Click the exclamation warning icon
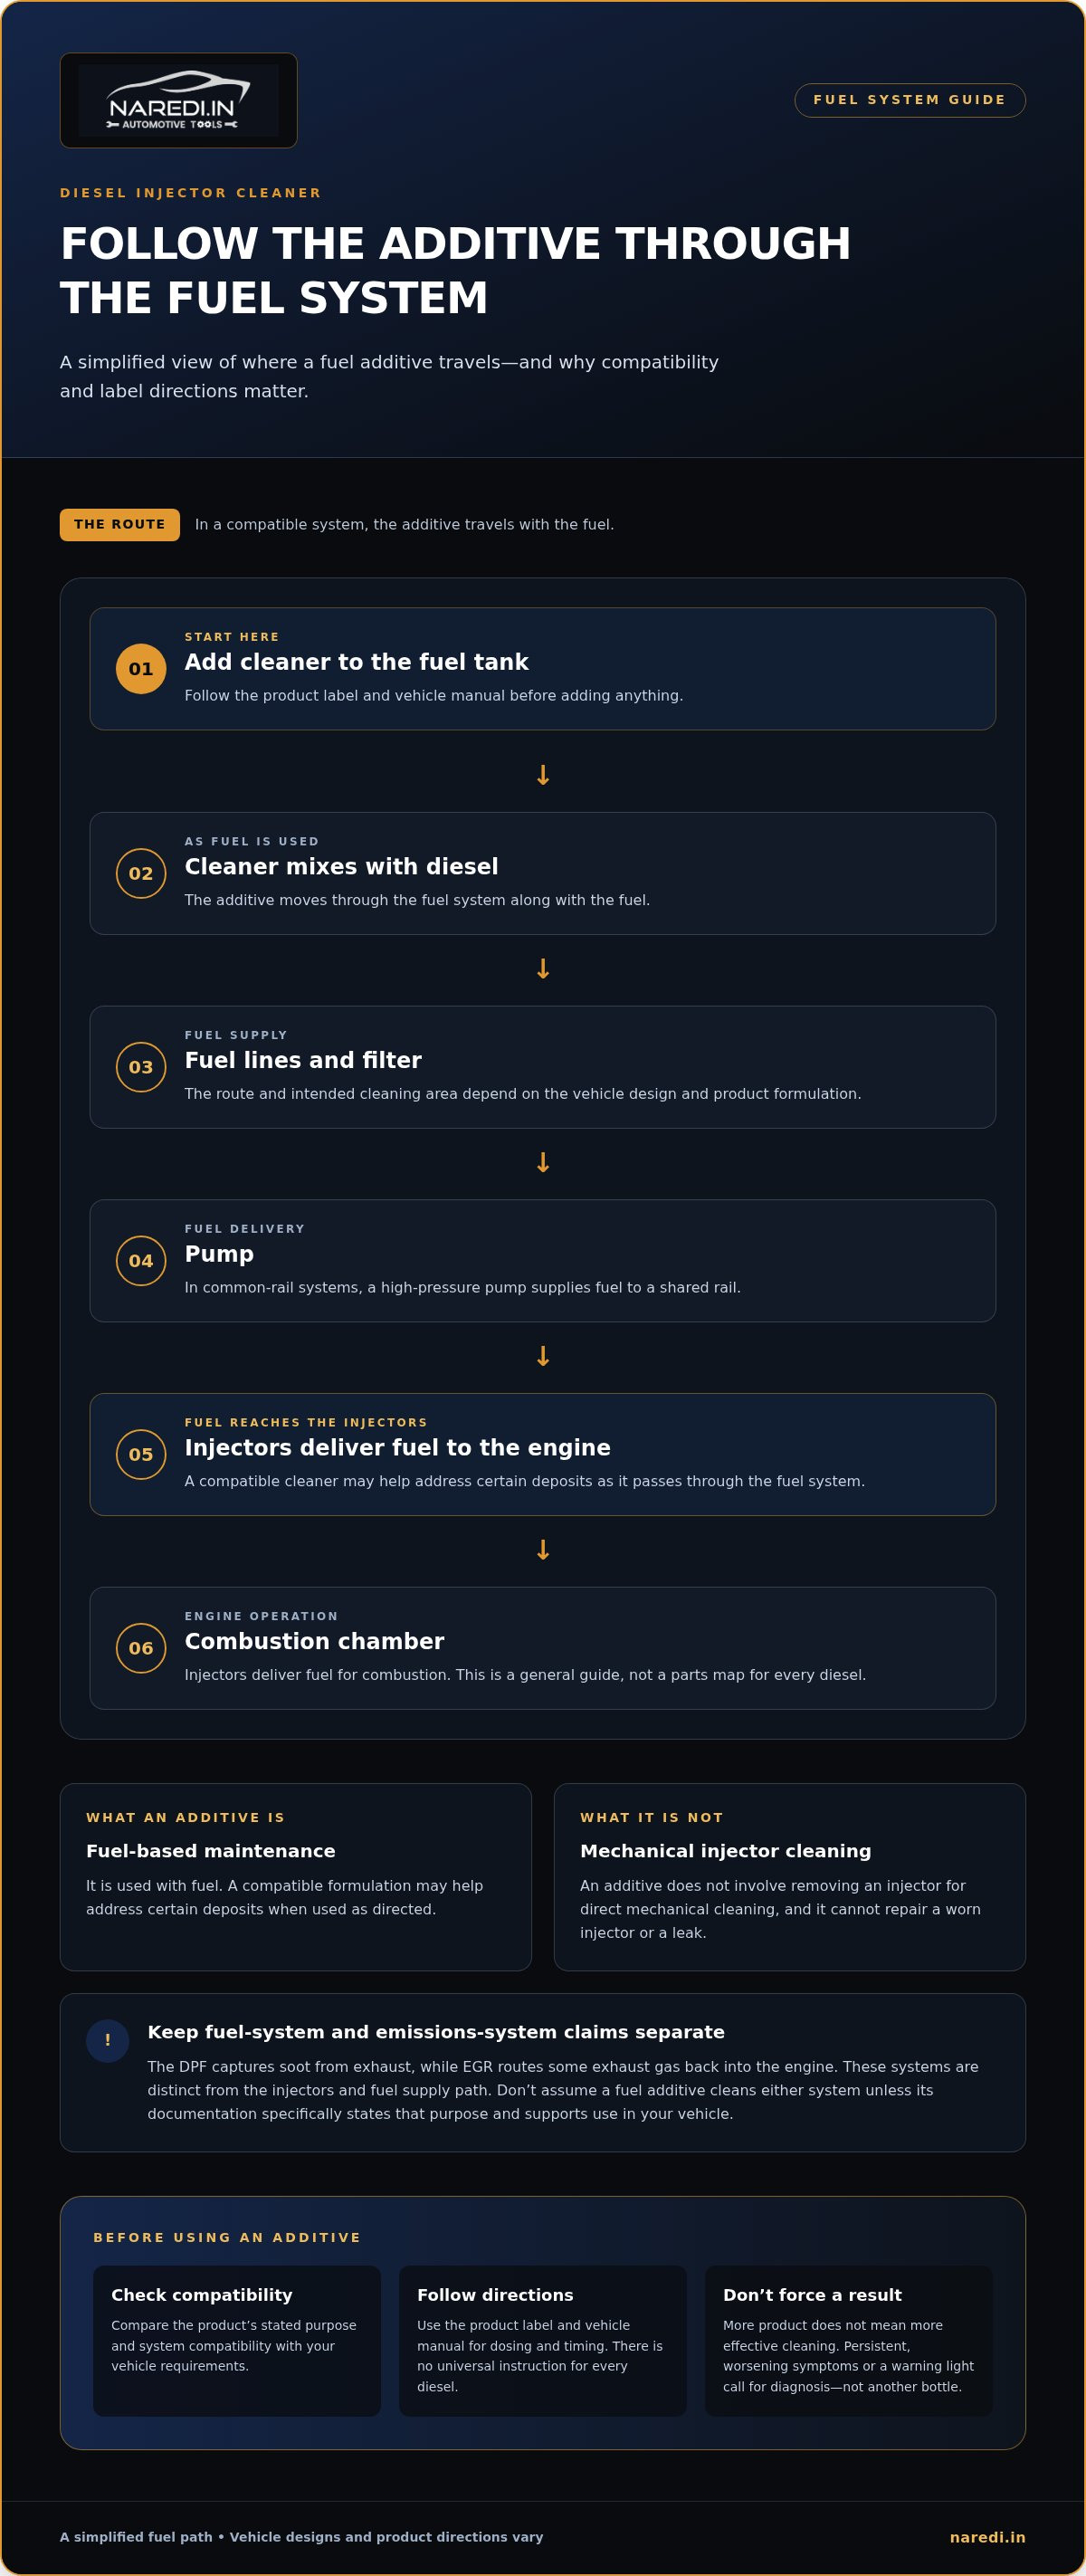Screen dimensions: 1086x2576 point(108,2040)
